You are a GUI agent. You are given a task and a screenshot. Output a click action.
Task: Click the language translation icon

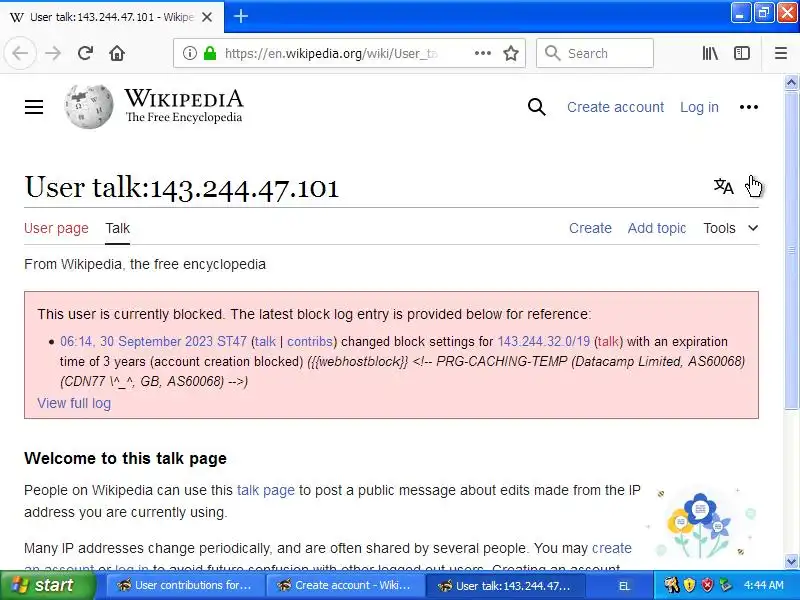pyautogui.click(x=723, y=186)
